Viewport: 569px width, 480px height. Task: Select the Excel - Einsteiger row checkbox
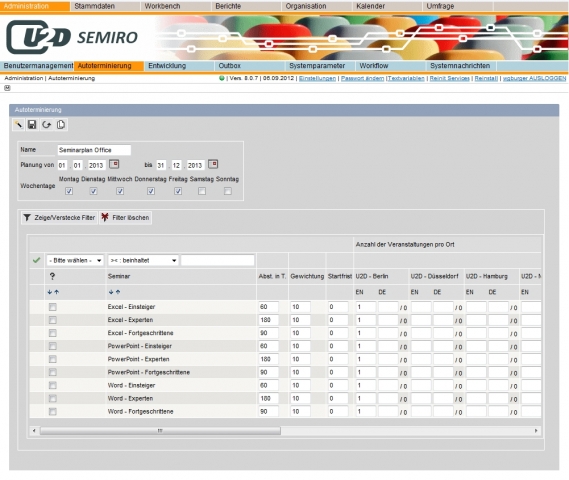point(53,307)
